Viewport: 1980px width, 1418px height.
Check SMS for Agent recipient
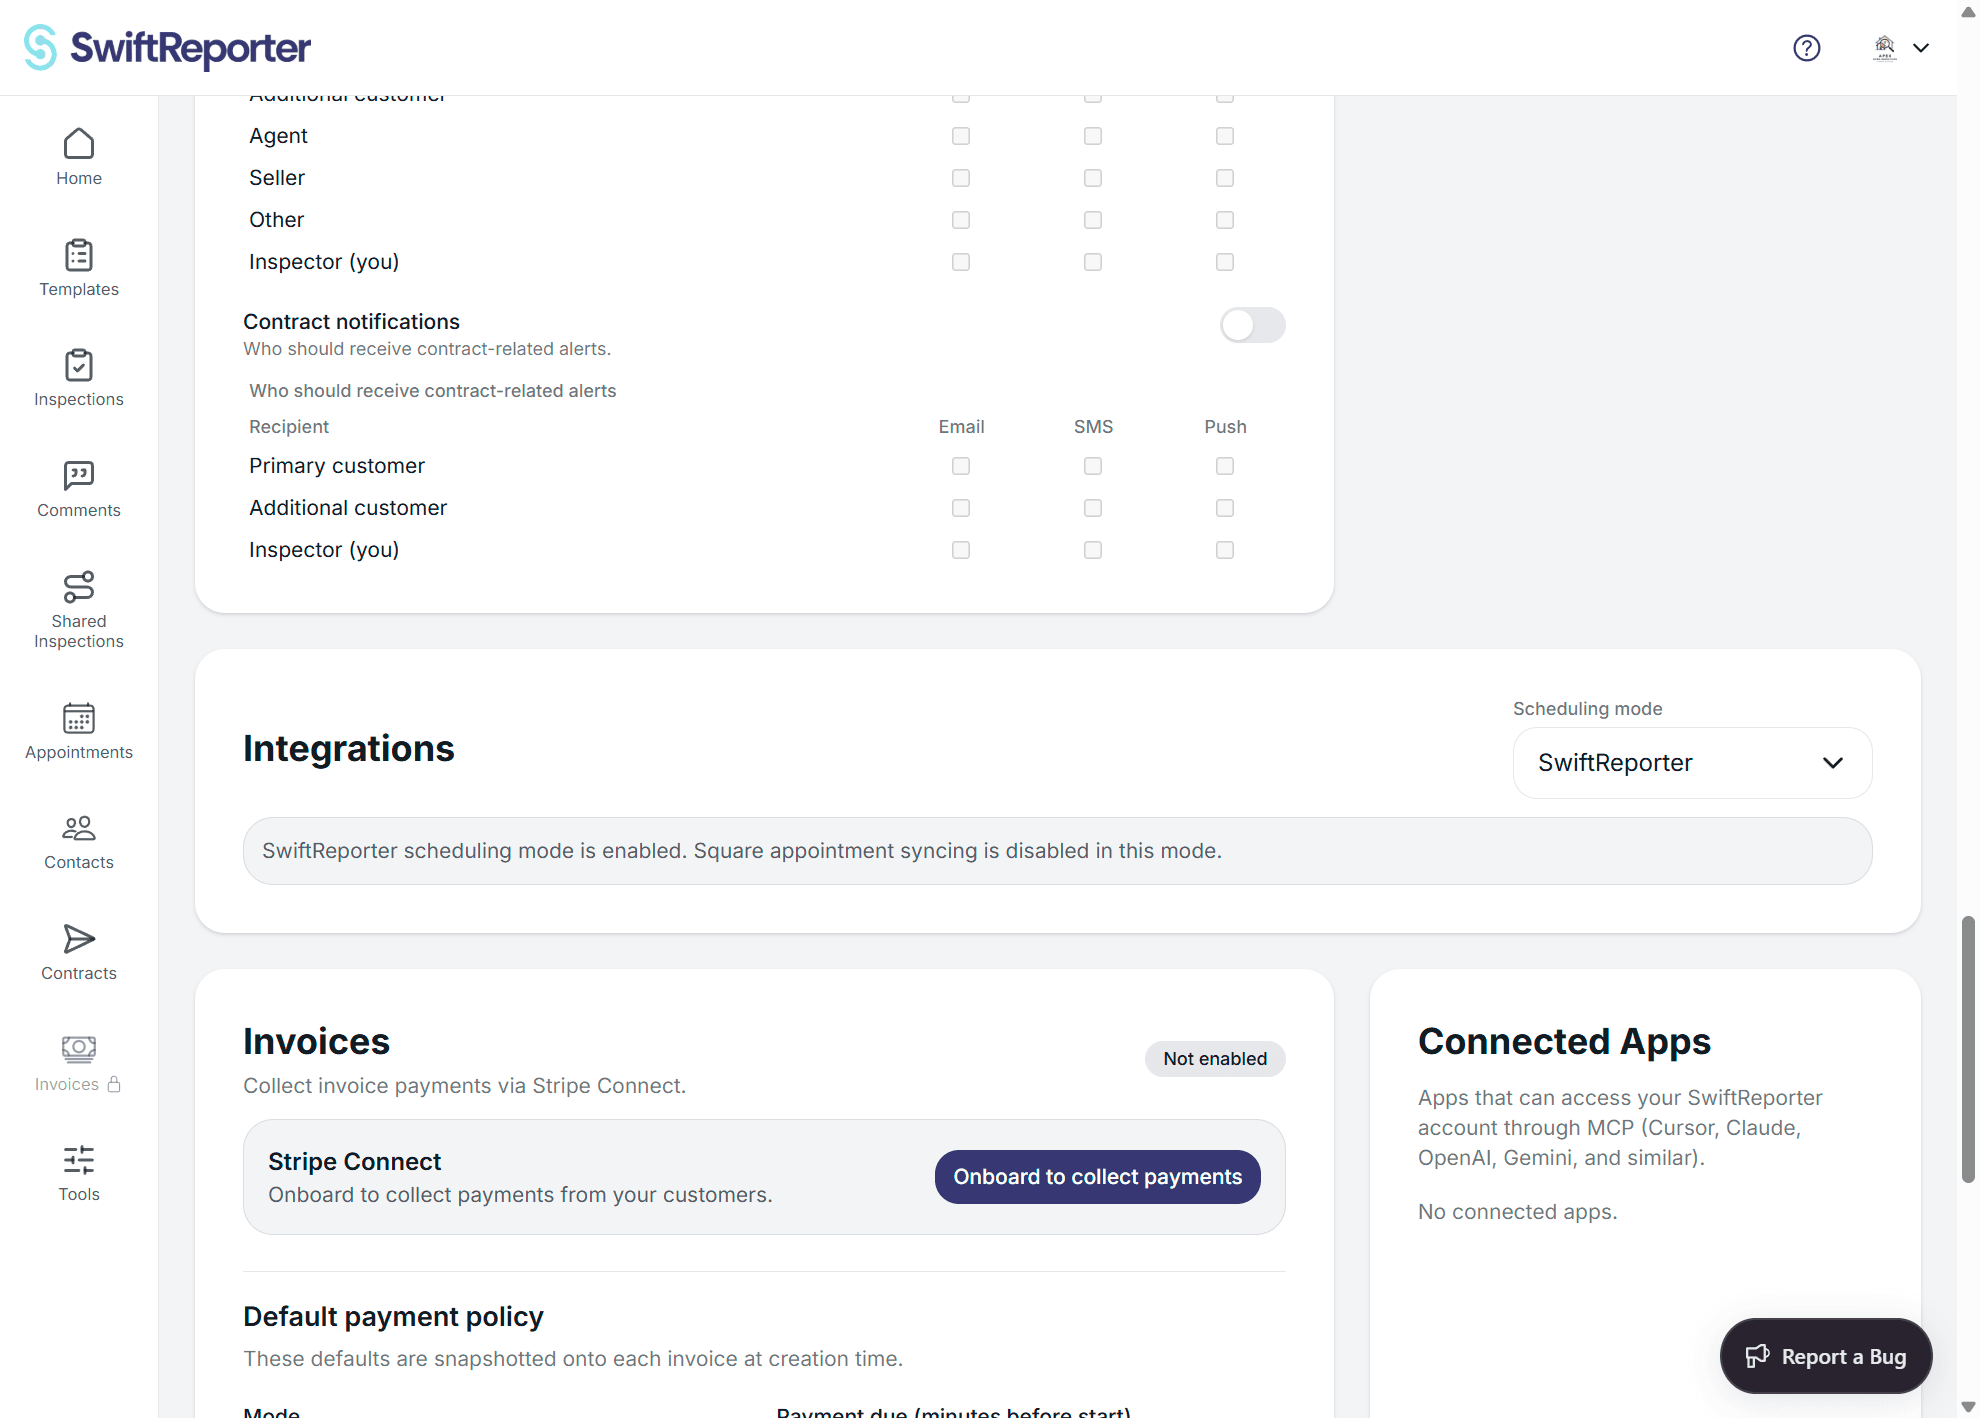[x=1093, y=136]
